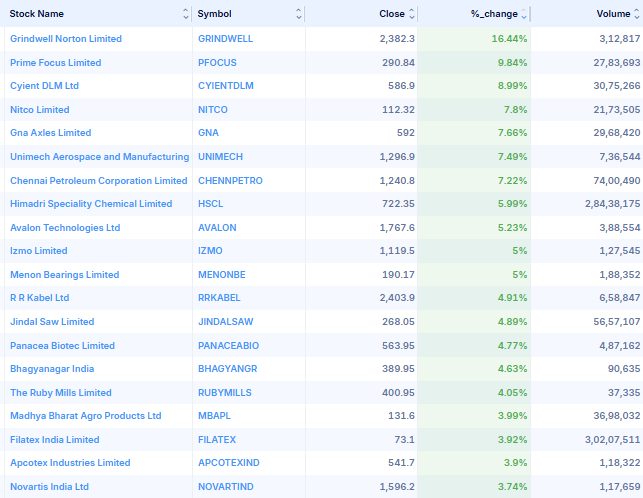Click the APCOTEXIND symbol link
This screenshot has width=643, height=498.
[229, 463]
